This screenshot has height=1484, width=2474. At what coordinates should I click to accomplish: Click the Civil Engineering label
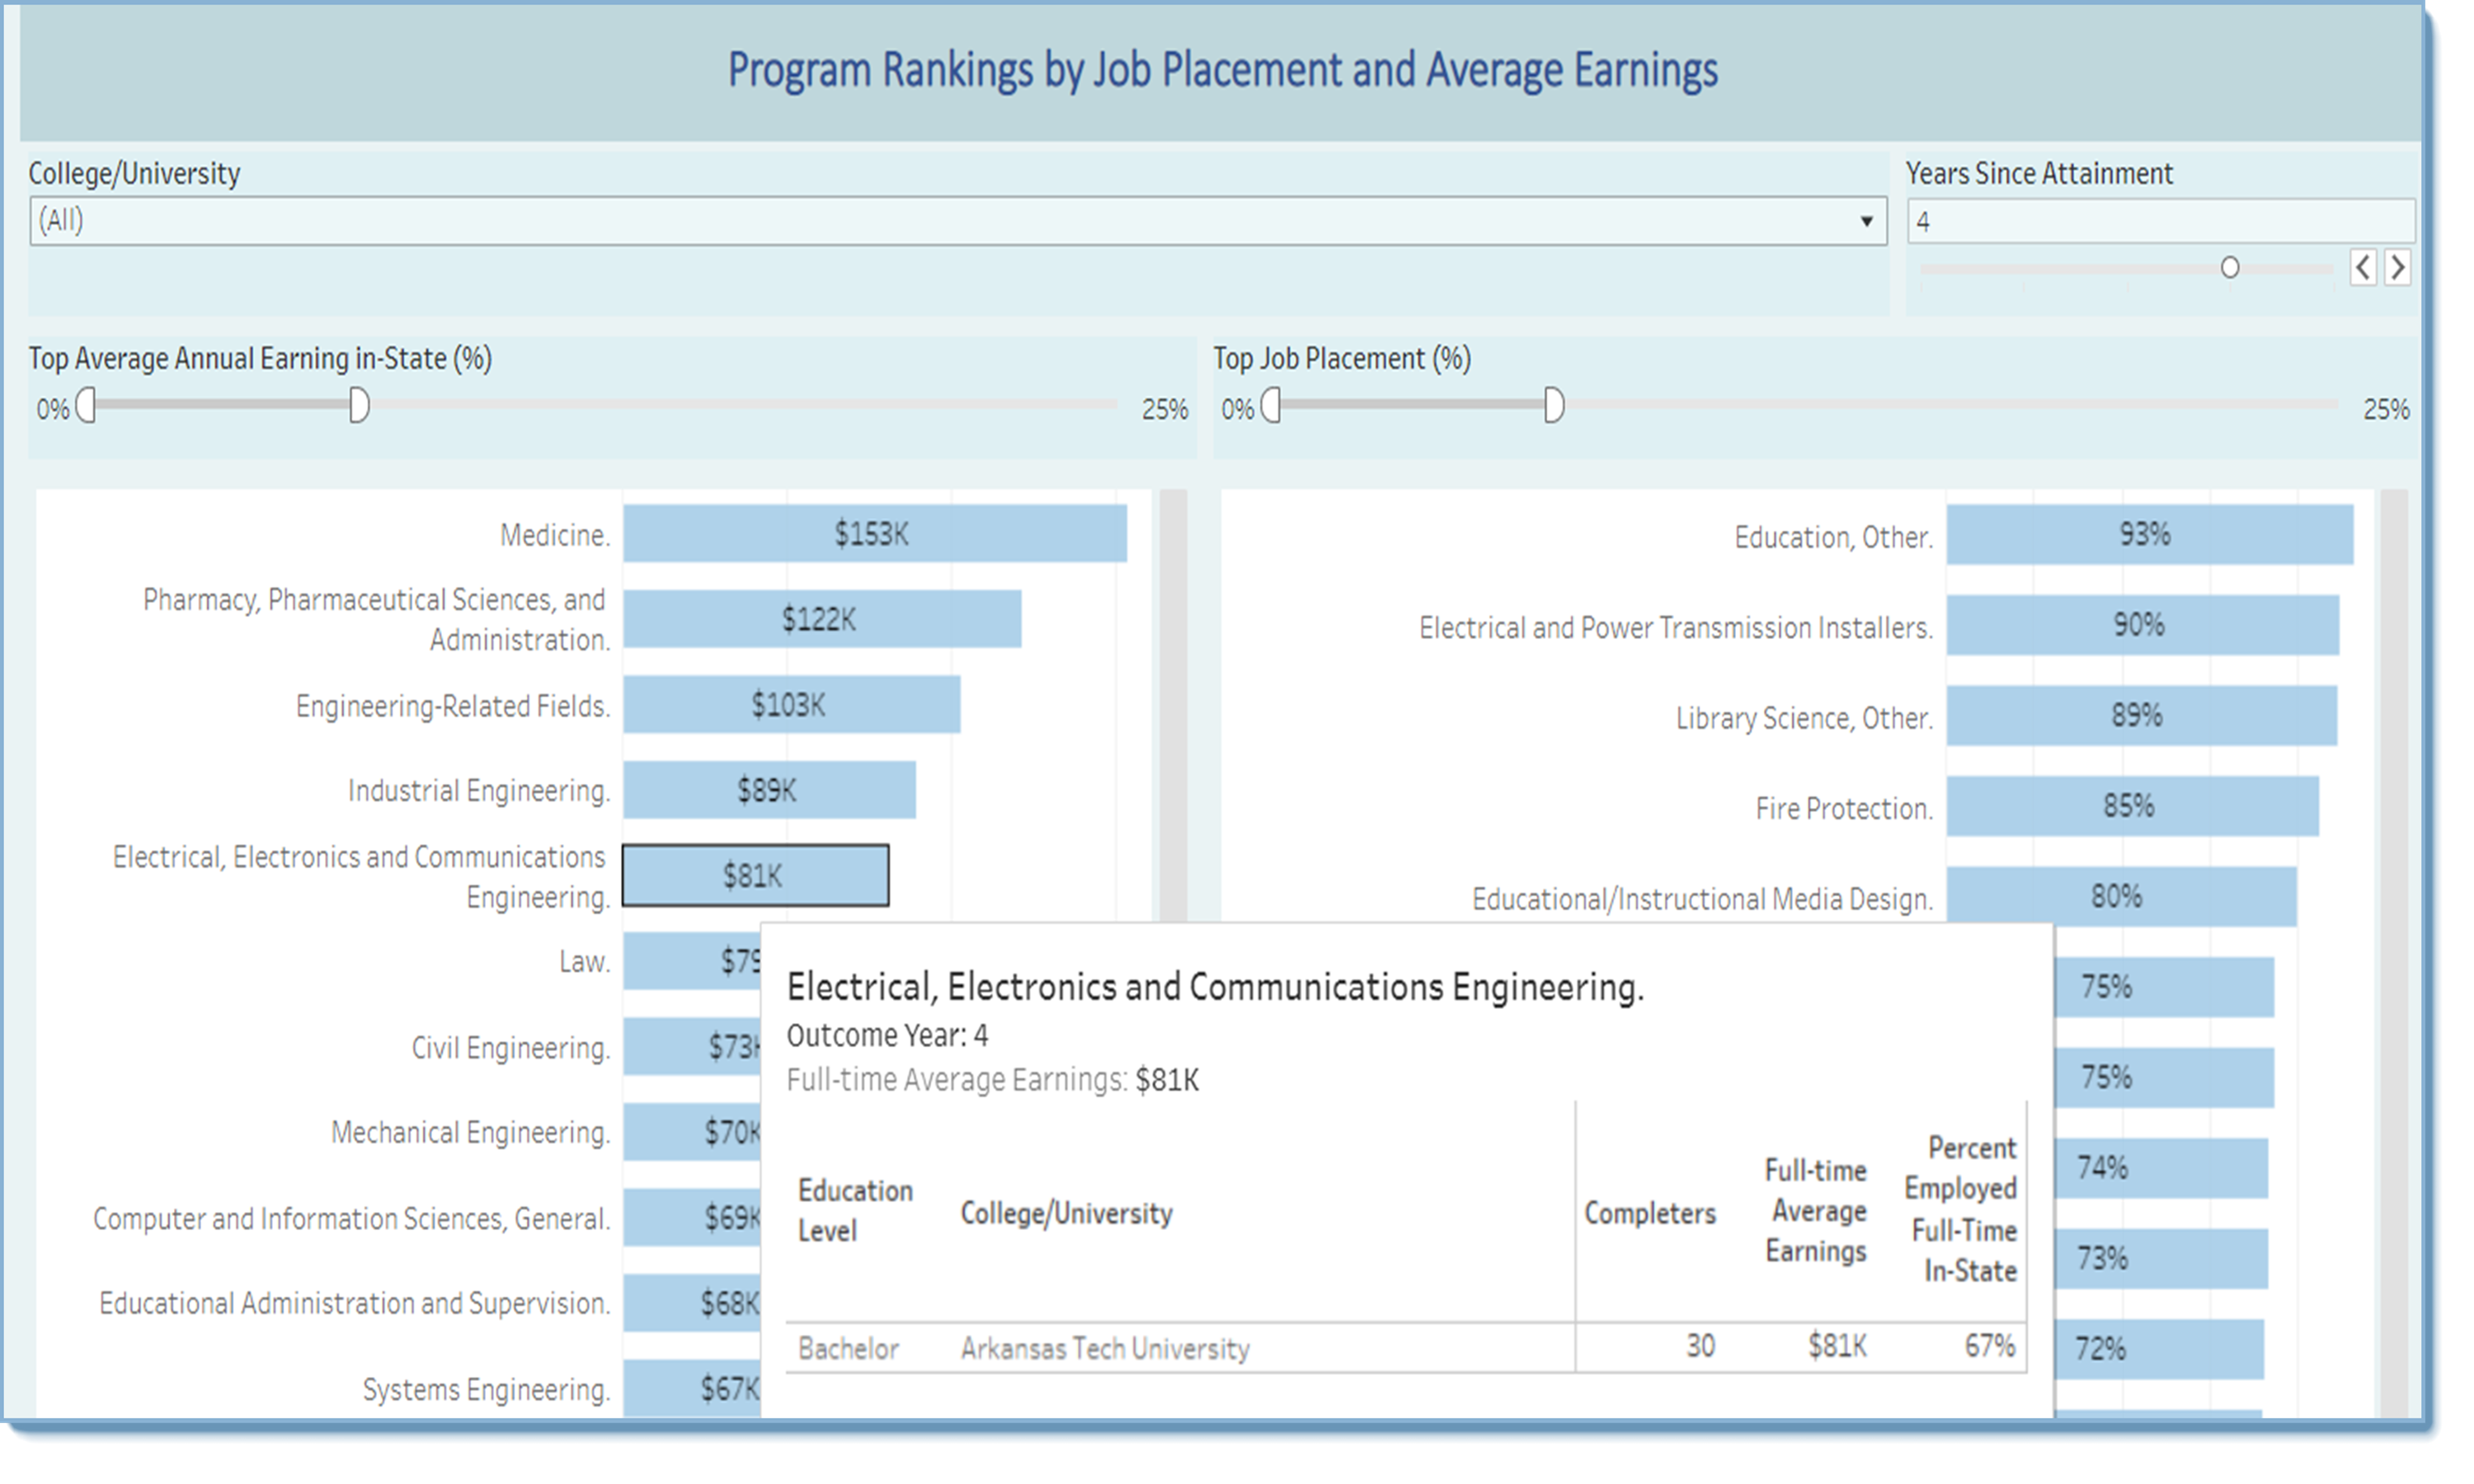coord(511,1048)
